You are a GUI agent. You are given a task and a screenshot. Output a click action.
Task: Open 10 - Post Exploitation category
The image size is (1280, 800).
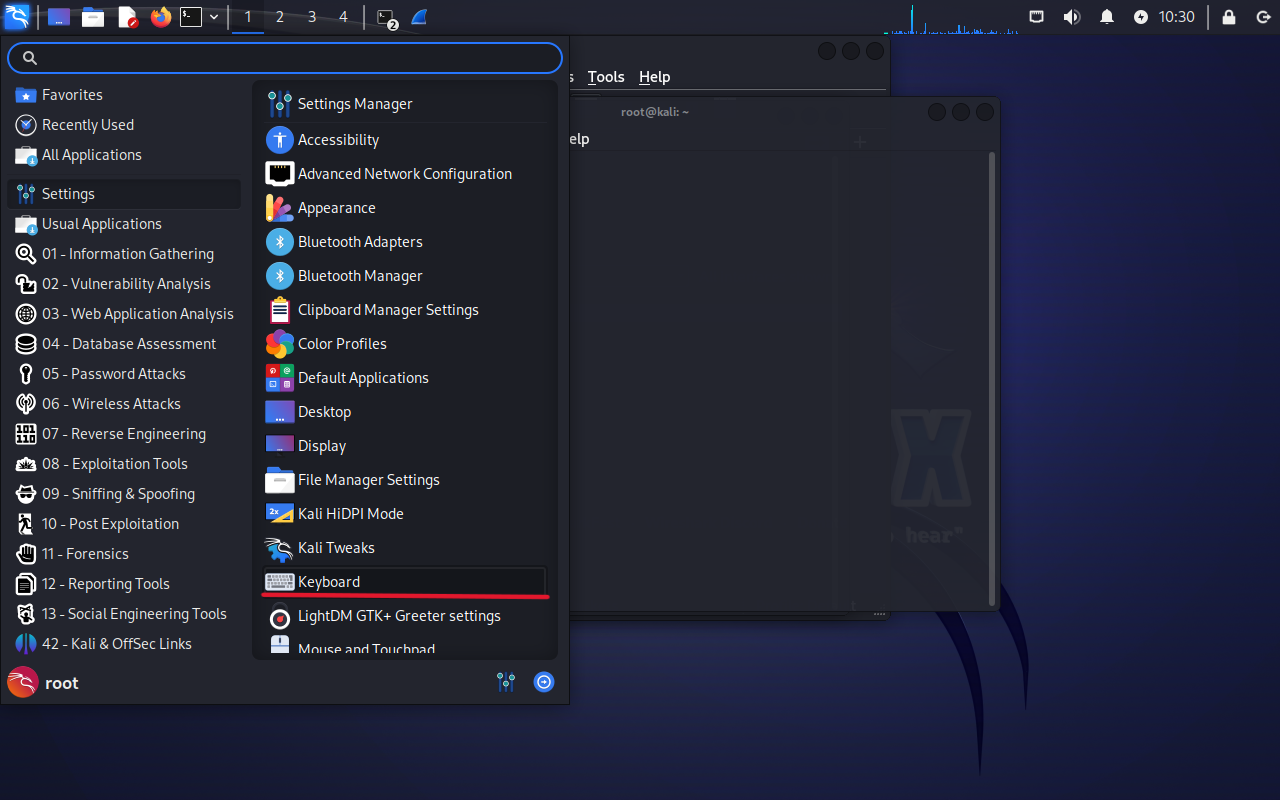coord(124,524)
